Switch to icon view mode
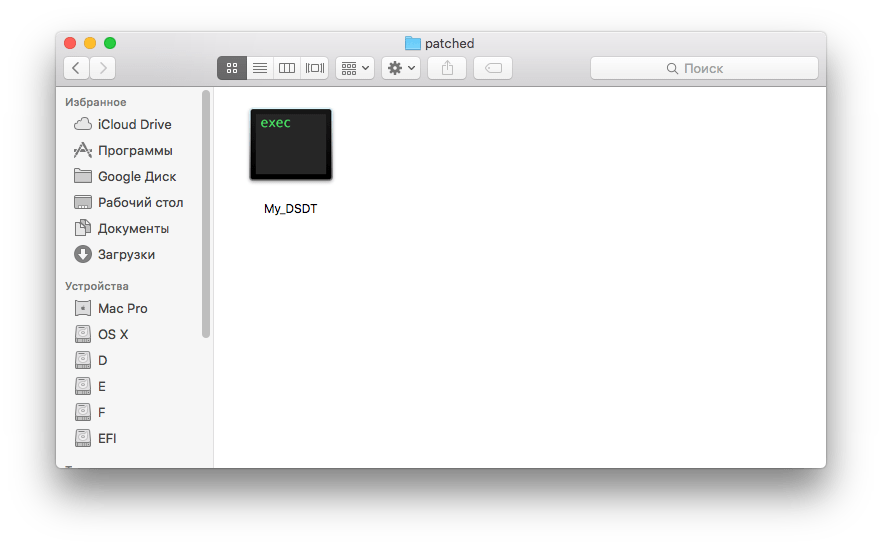 pos(231,68)
